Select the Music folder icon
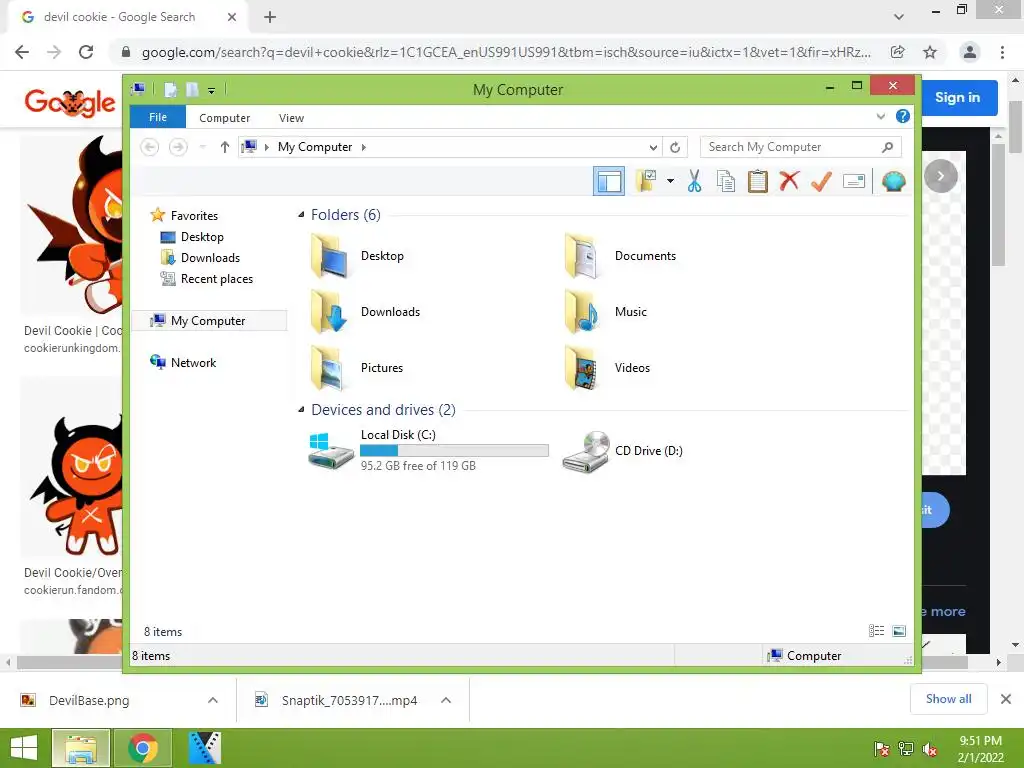1024x768 pixels. tap(581, 312)
